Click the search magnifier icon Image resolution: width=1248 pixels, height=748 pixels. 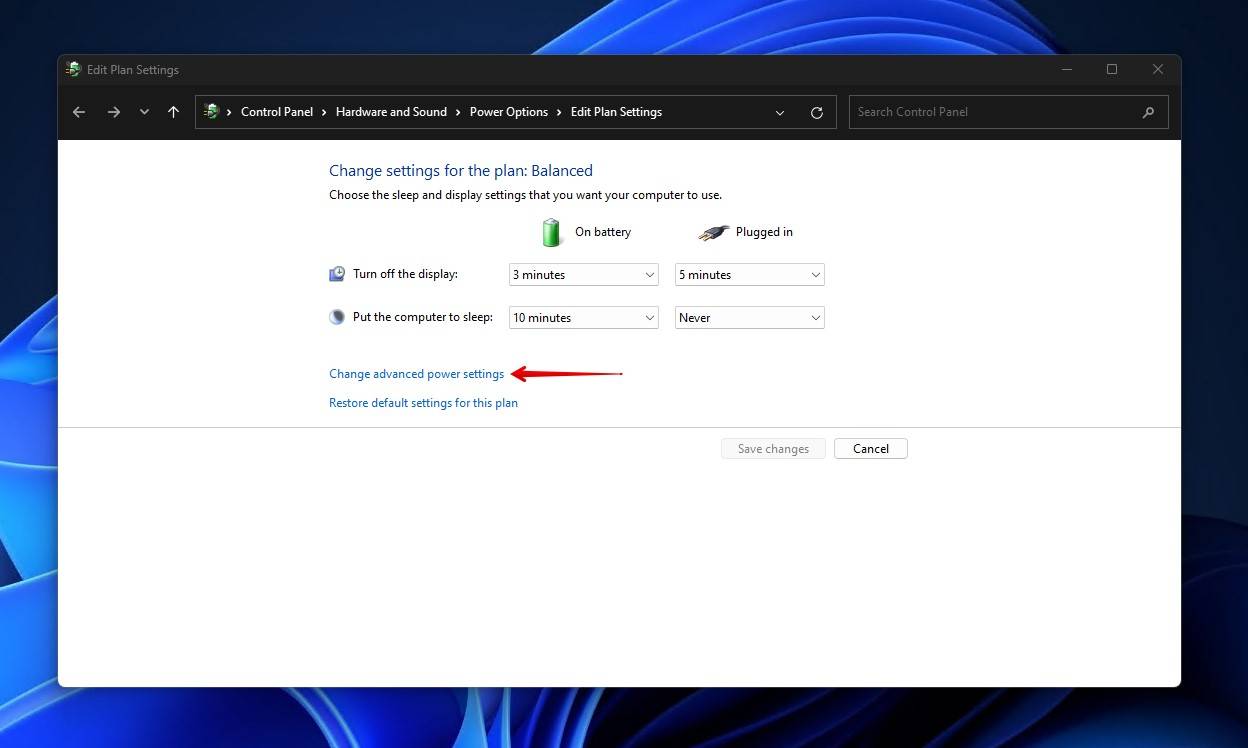tap(1148, 112)
